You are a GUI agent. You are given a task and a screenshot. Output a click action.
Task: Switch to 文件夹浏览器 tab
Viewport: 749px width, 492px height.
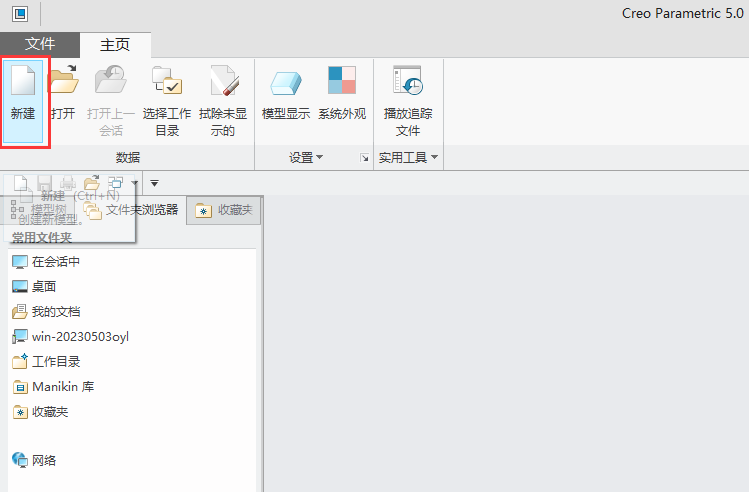pyautogui.click(x=131, y=210)
